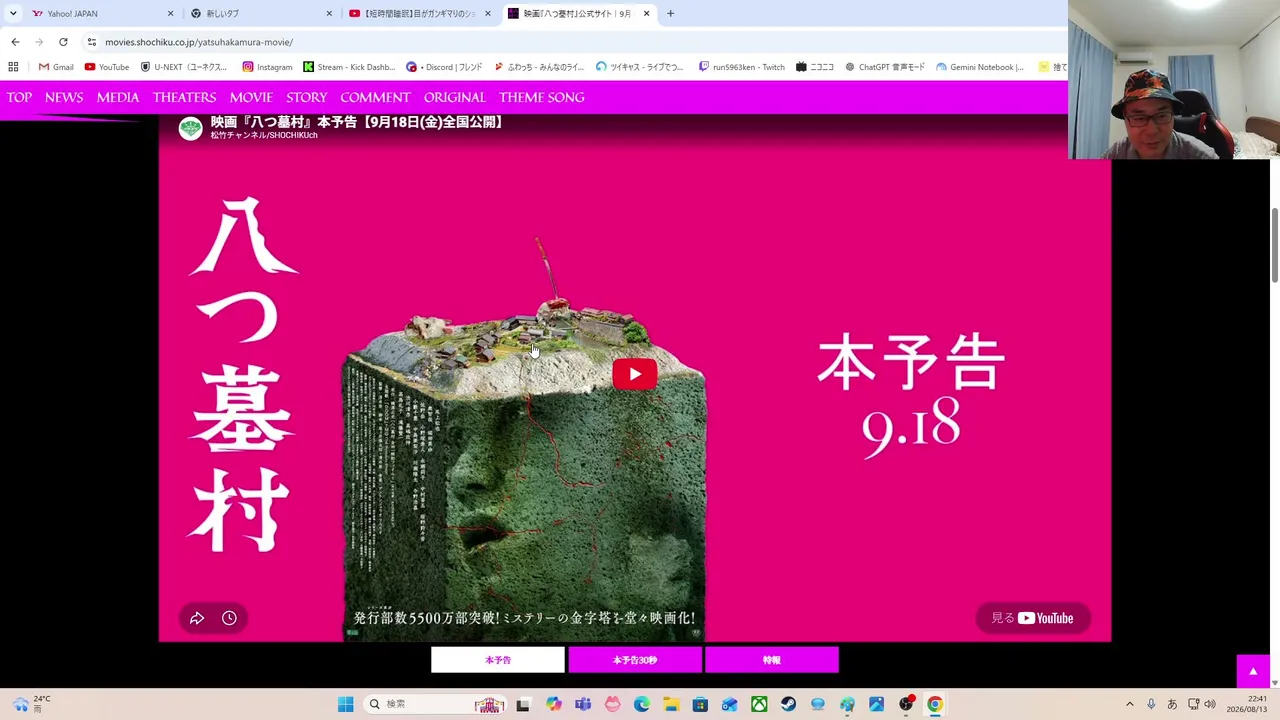Open the Gemini Notebook bookmark
This screenshot has width=1280, height=720.
tap(980, 67)
